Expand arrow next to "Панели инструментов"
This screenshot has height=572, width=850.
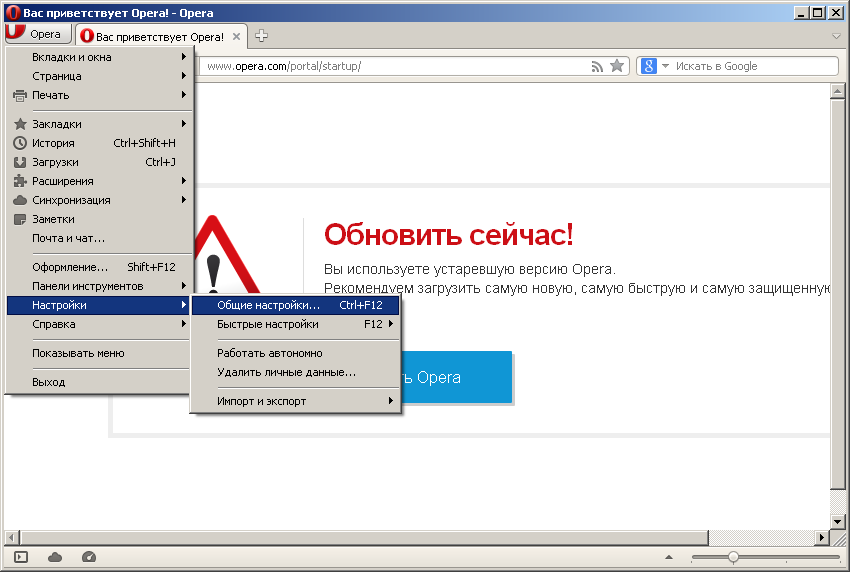coord(184,285)
